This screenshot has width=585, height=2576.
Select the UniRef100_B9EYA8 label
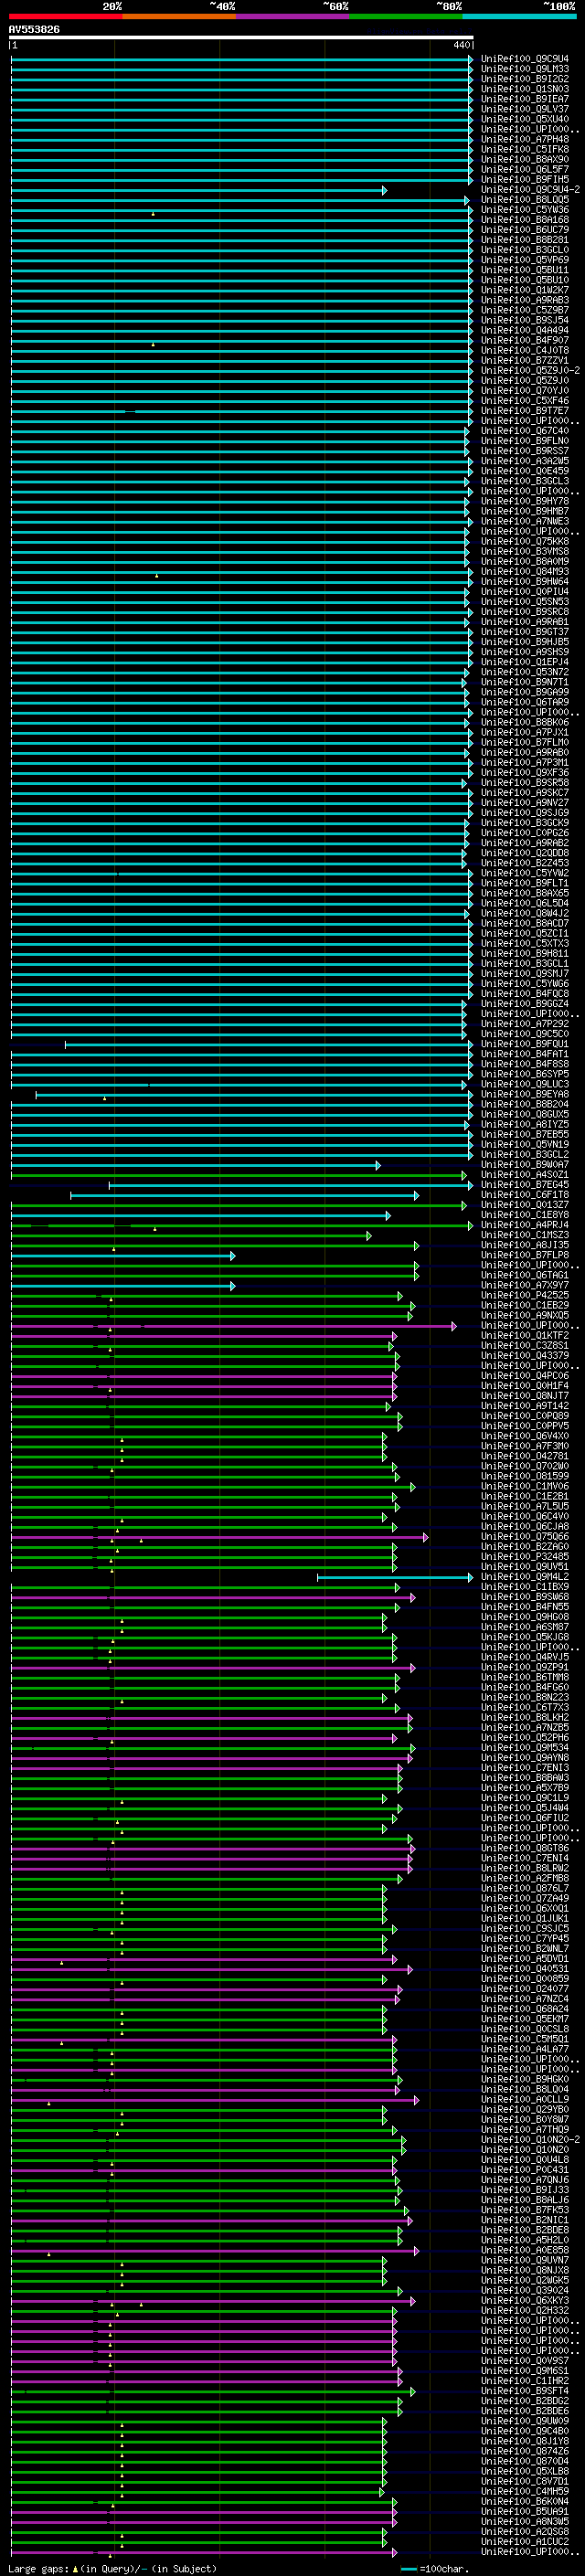(525, 1094)
